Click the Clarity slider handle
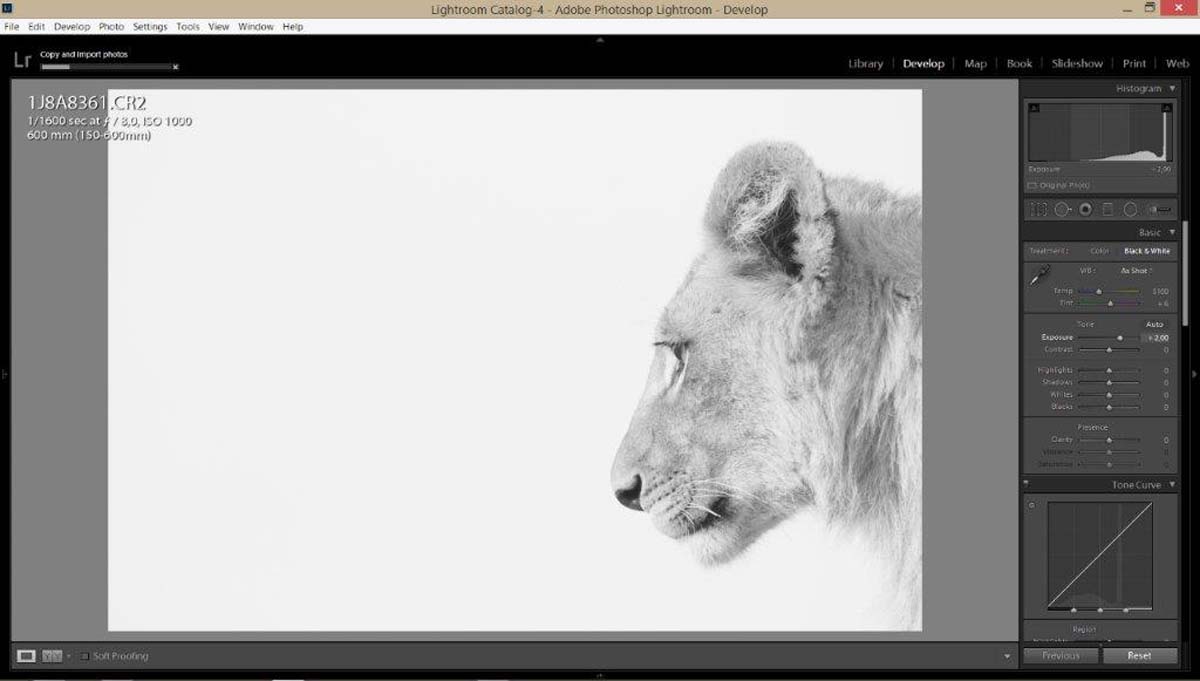The image size is (1200, 681). tap(1109, 440)
